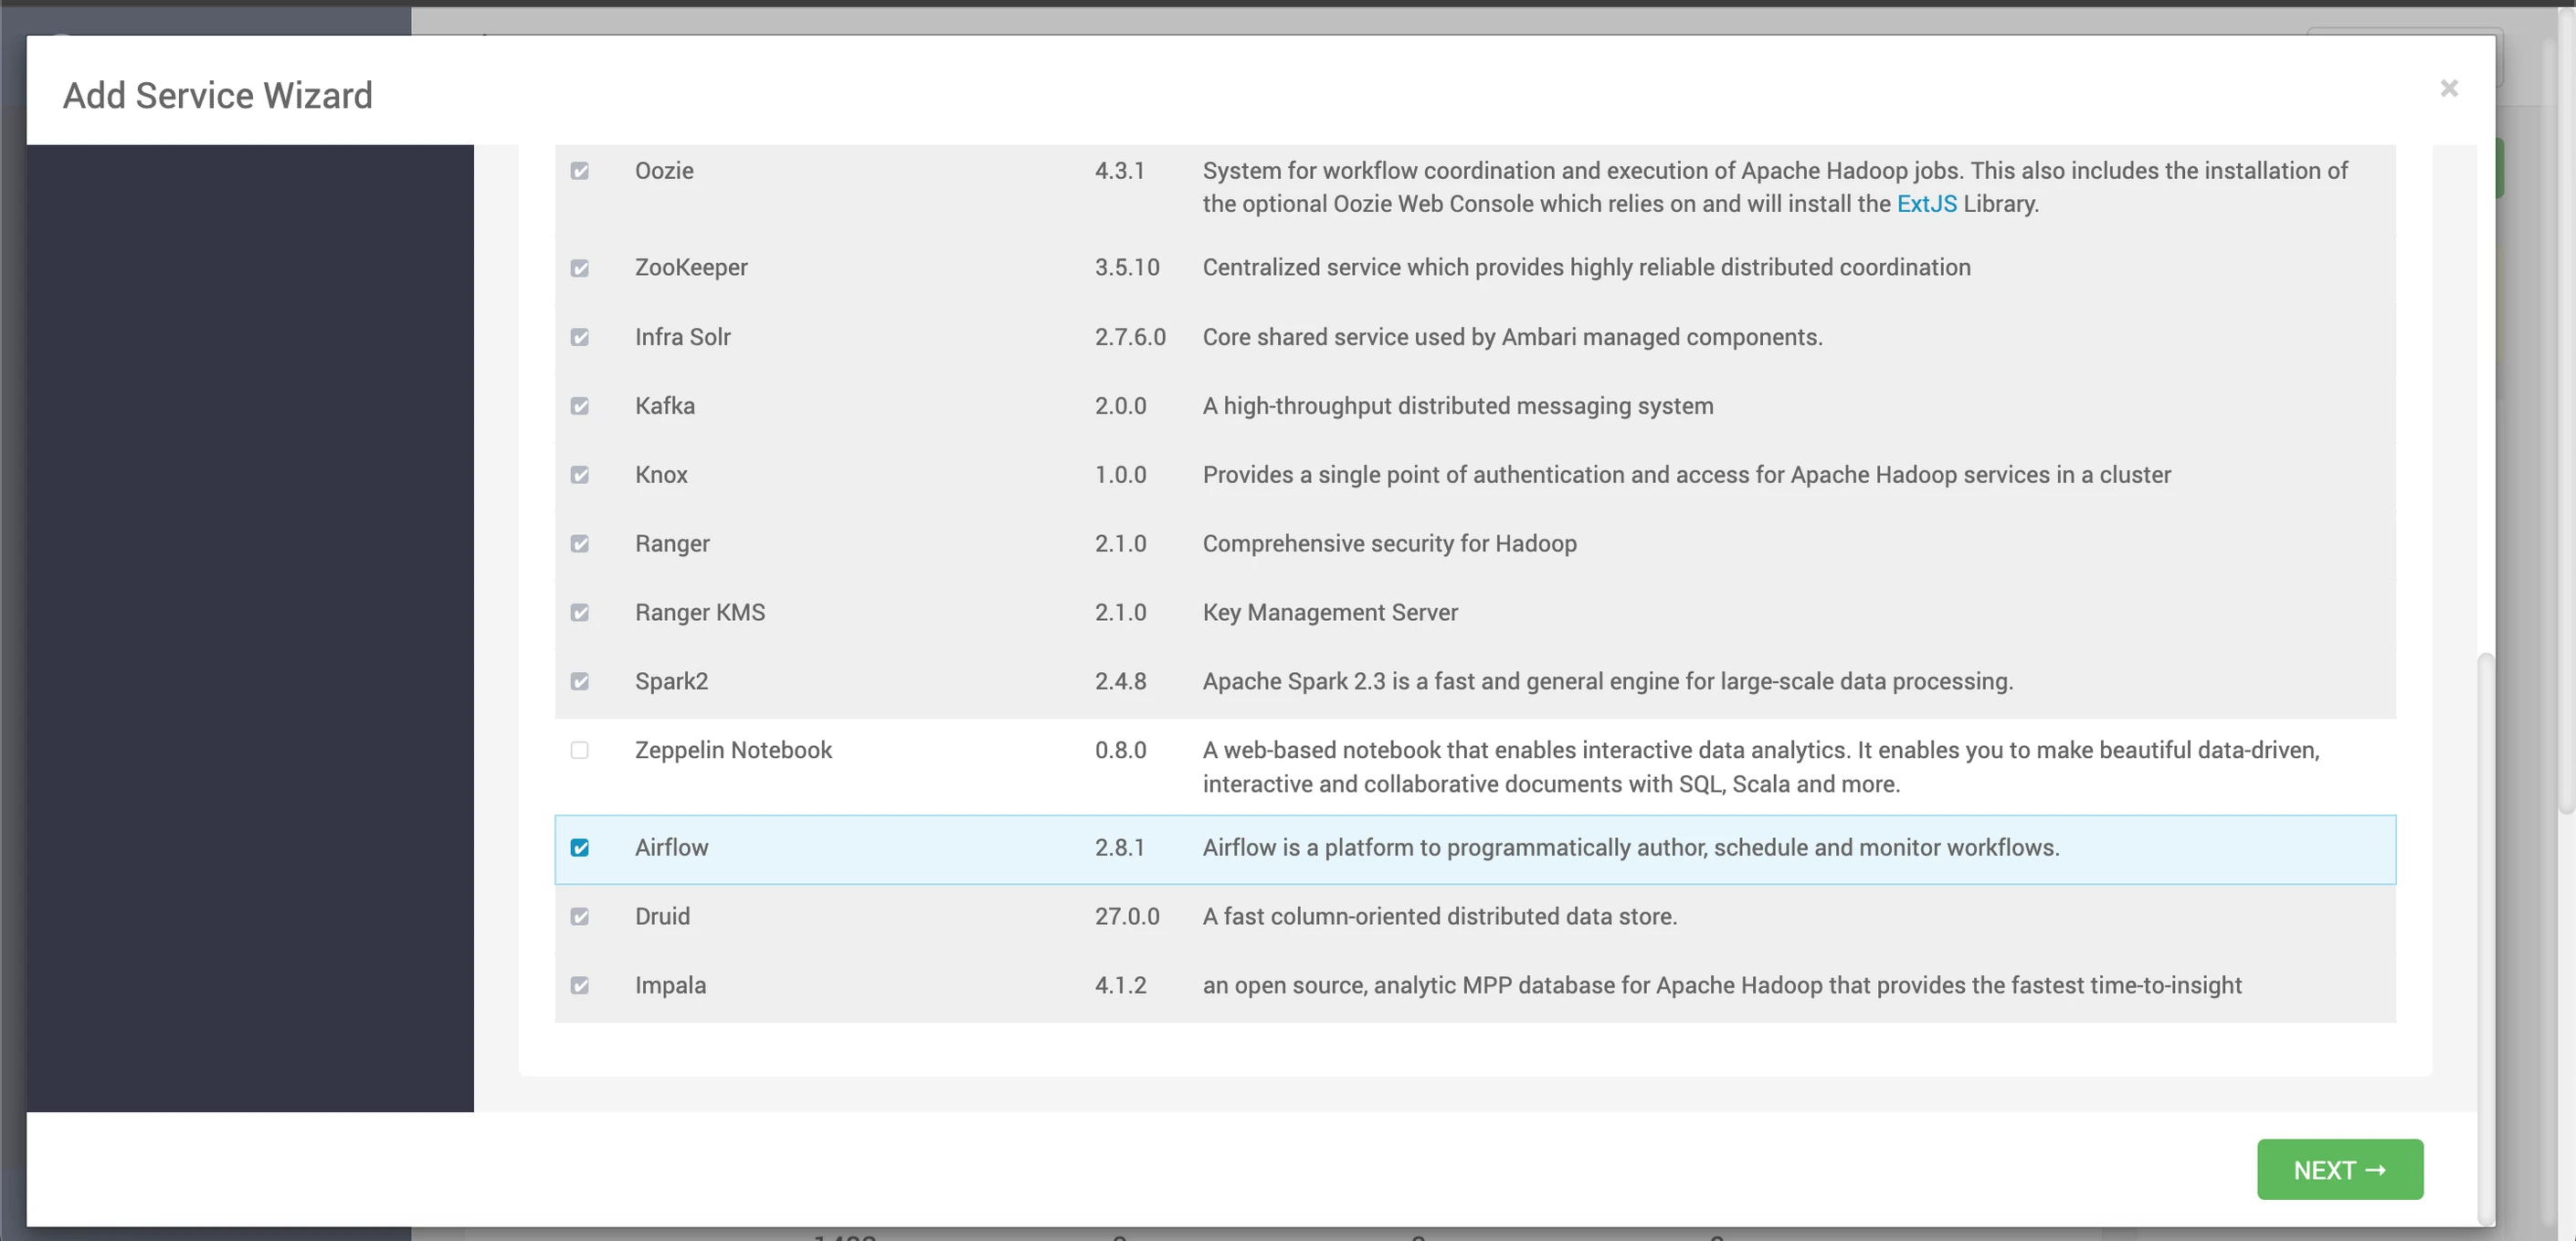Uncheck the Airflow service checkbox
This screenshot has height=1241, width=2576.
580,848
